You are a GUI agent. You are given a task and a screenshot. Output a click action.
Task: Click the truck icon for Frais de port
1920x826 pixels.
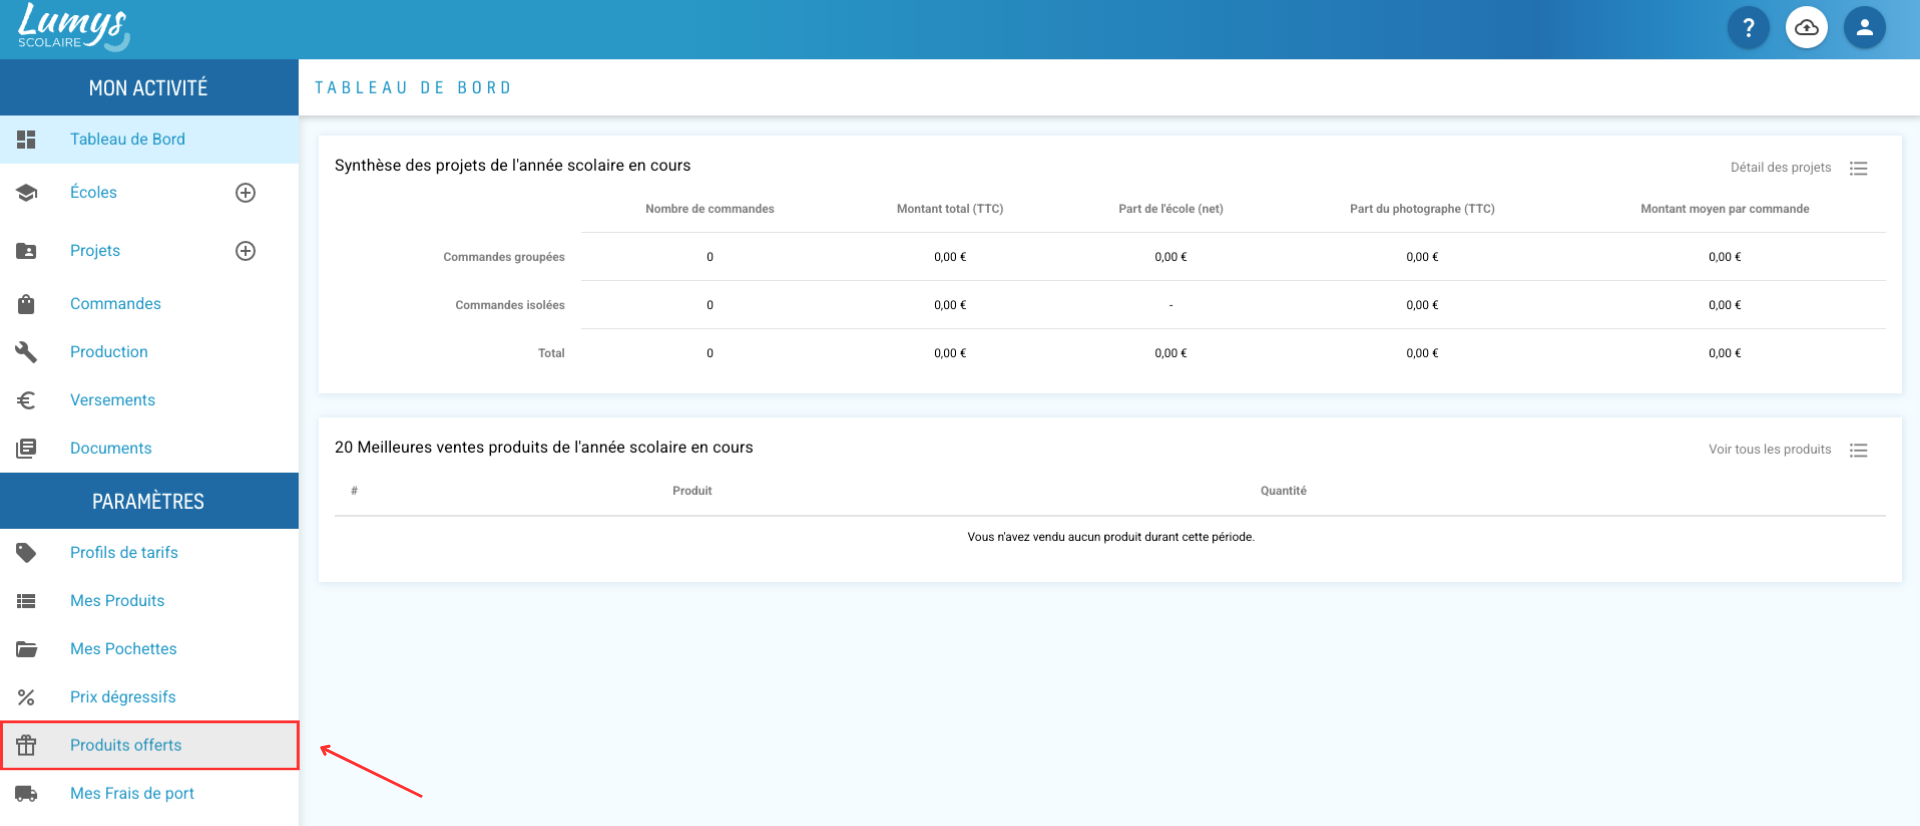[26, 794]
